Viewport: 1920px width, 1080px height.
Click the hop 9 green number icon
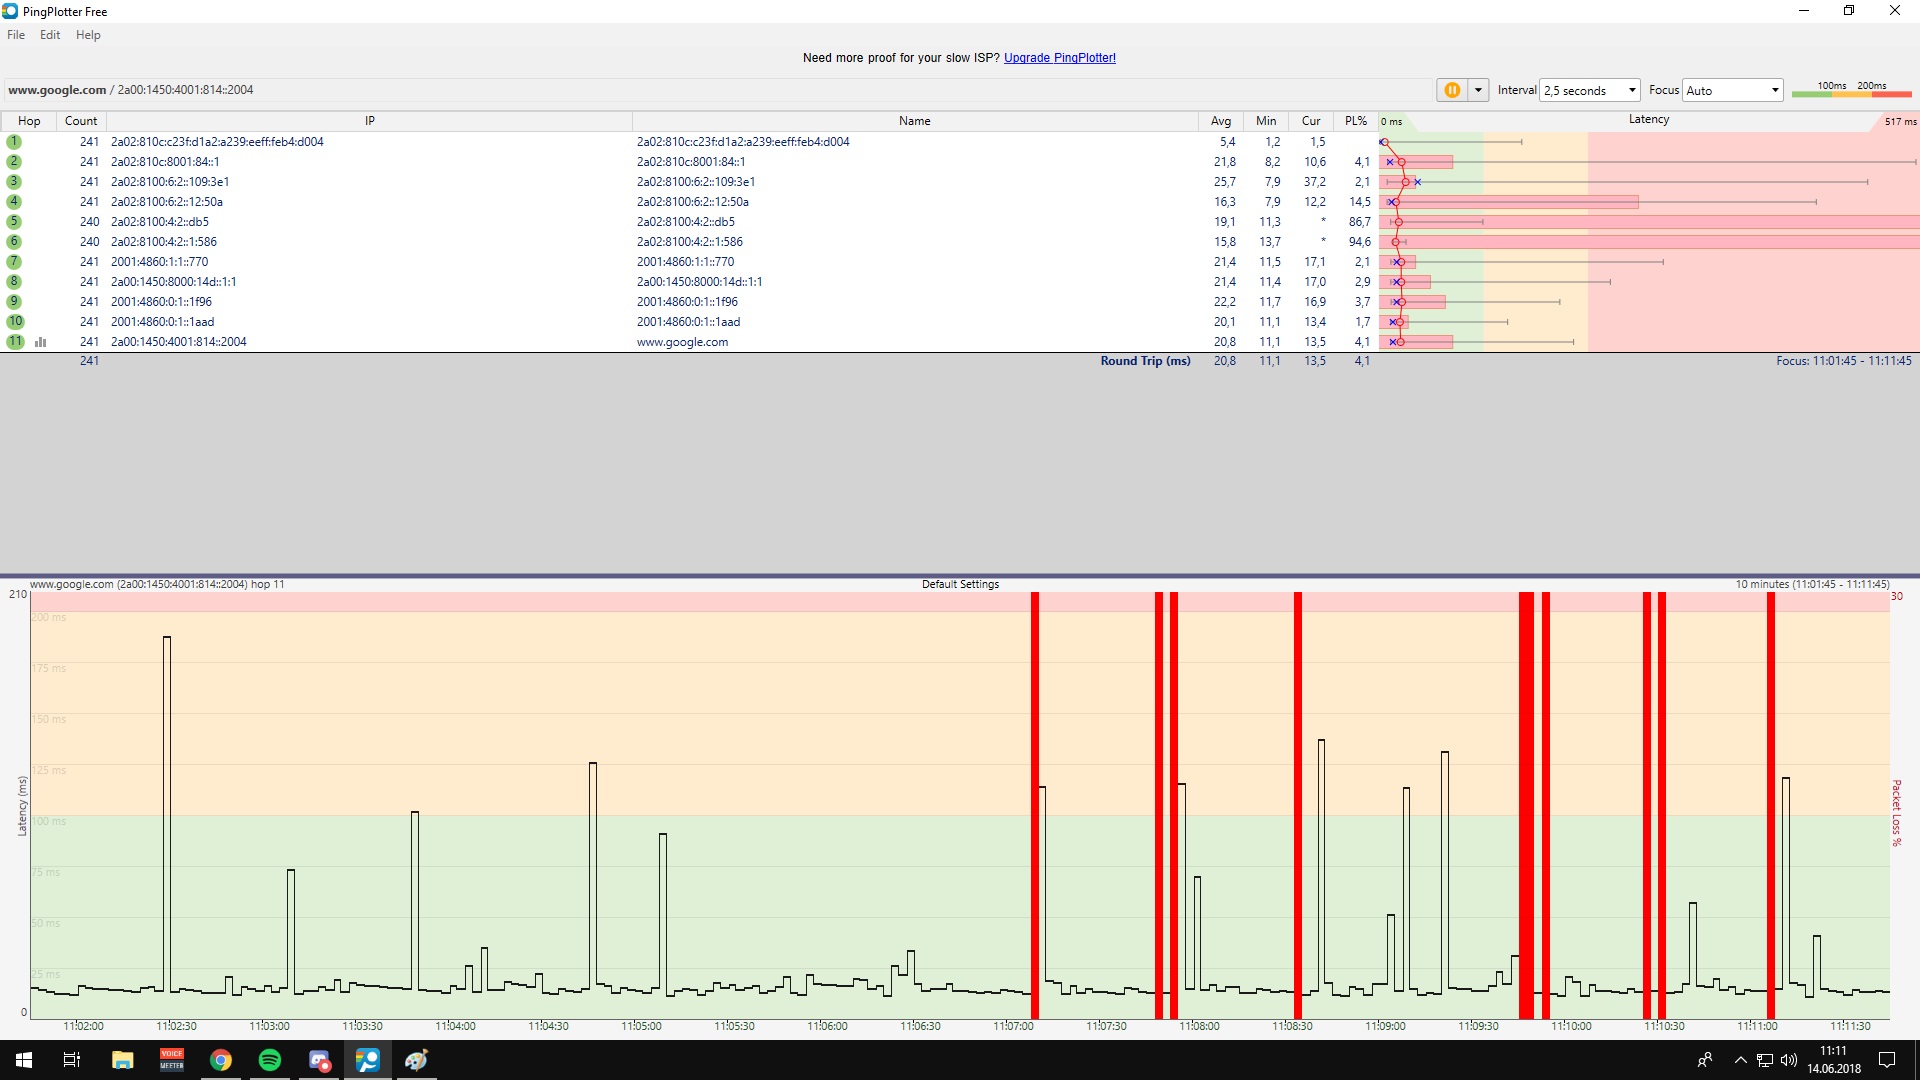[14, 302]
